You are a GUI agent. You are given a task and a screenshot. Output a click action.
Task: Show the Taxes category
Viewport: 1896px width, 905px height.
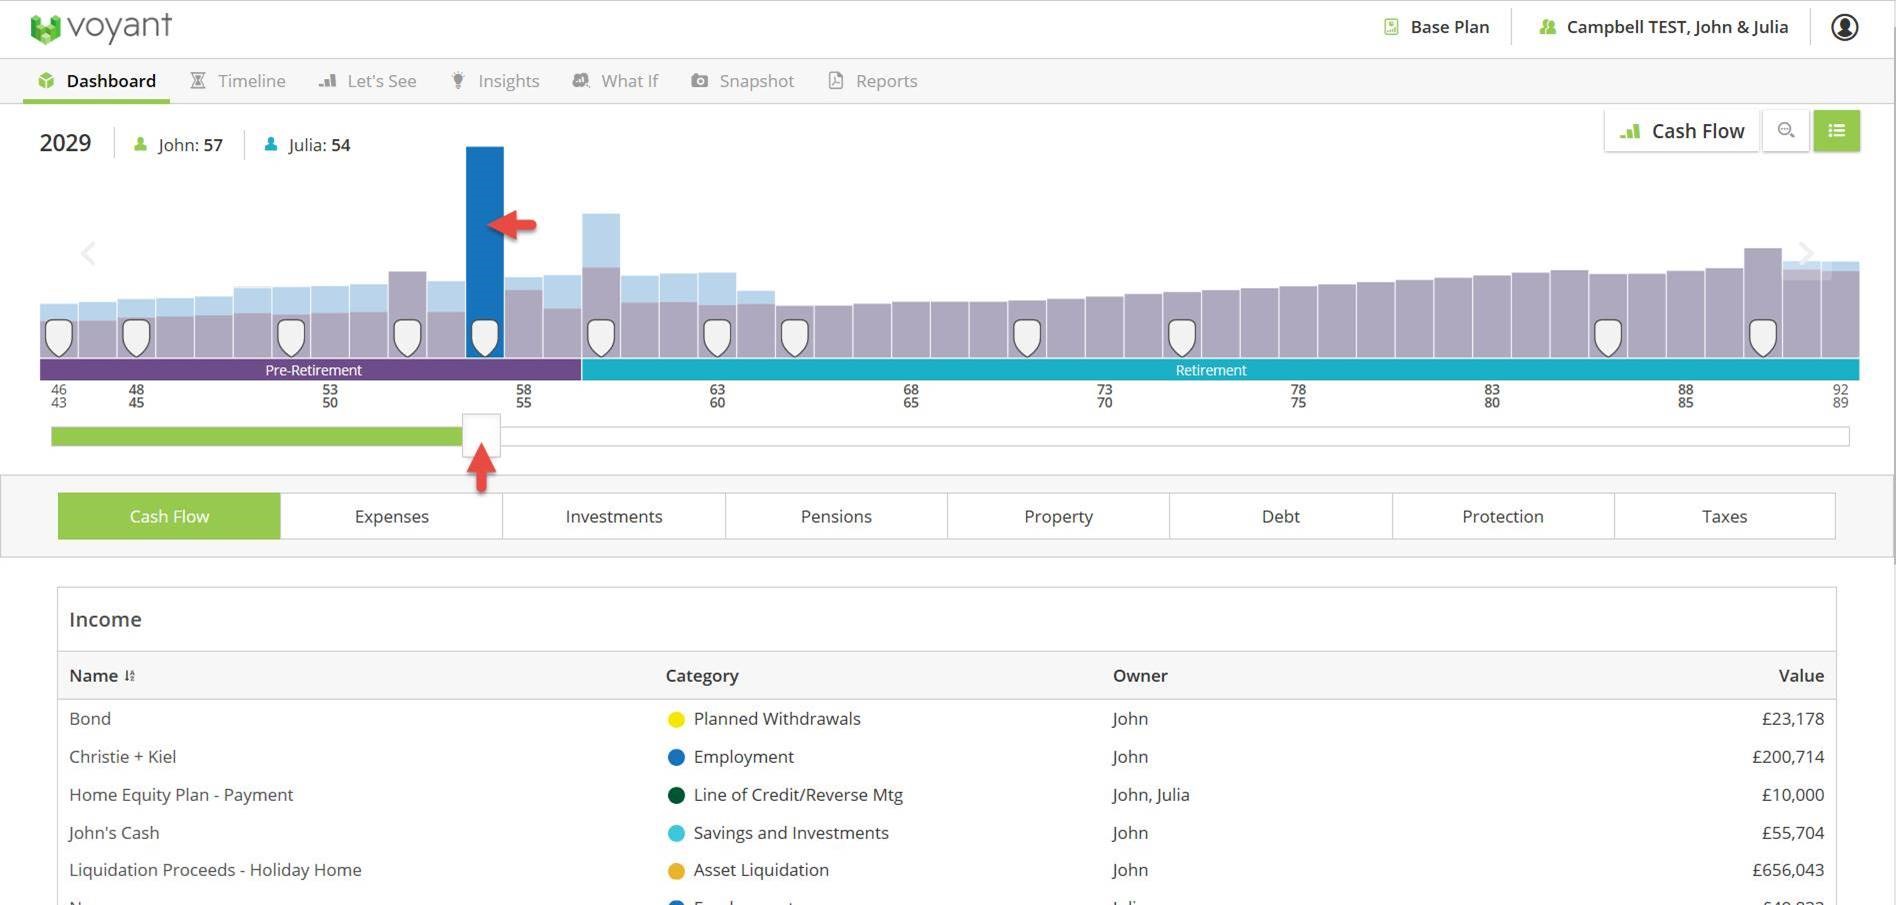tap(1724, 516)
